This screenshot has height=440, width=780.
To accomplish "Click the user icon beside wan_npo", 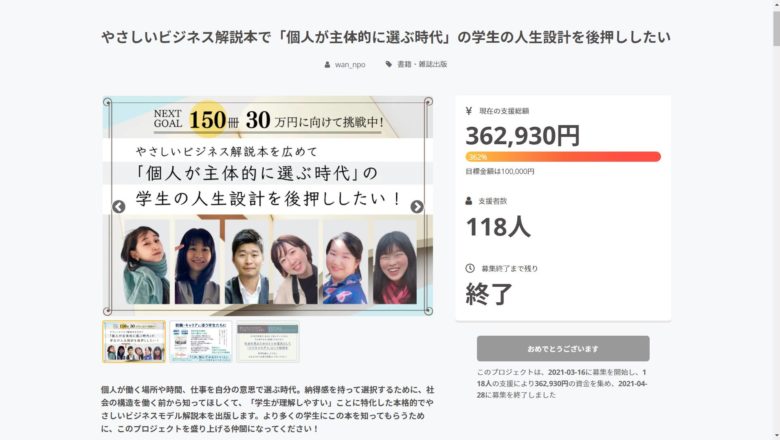I will pyautogui.click(x=327, y=65).
